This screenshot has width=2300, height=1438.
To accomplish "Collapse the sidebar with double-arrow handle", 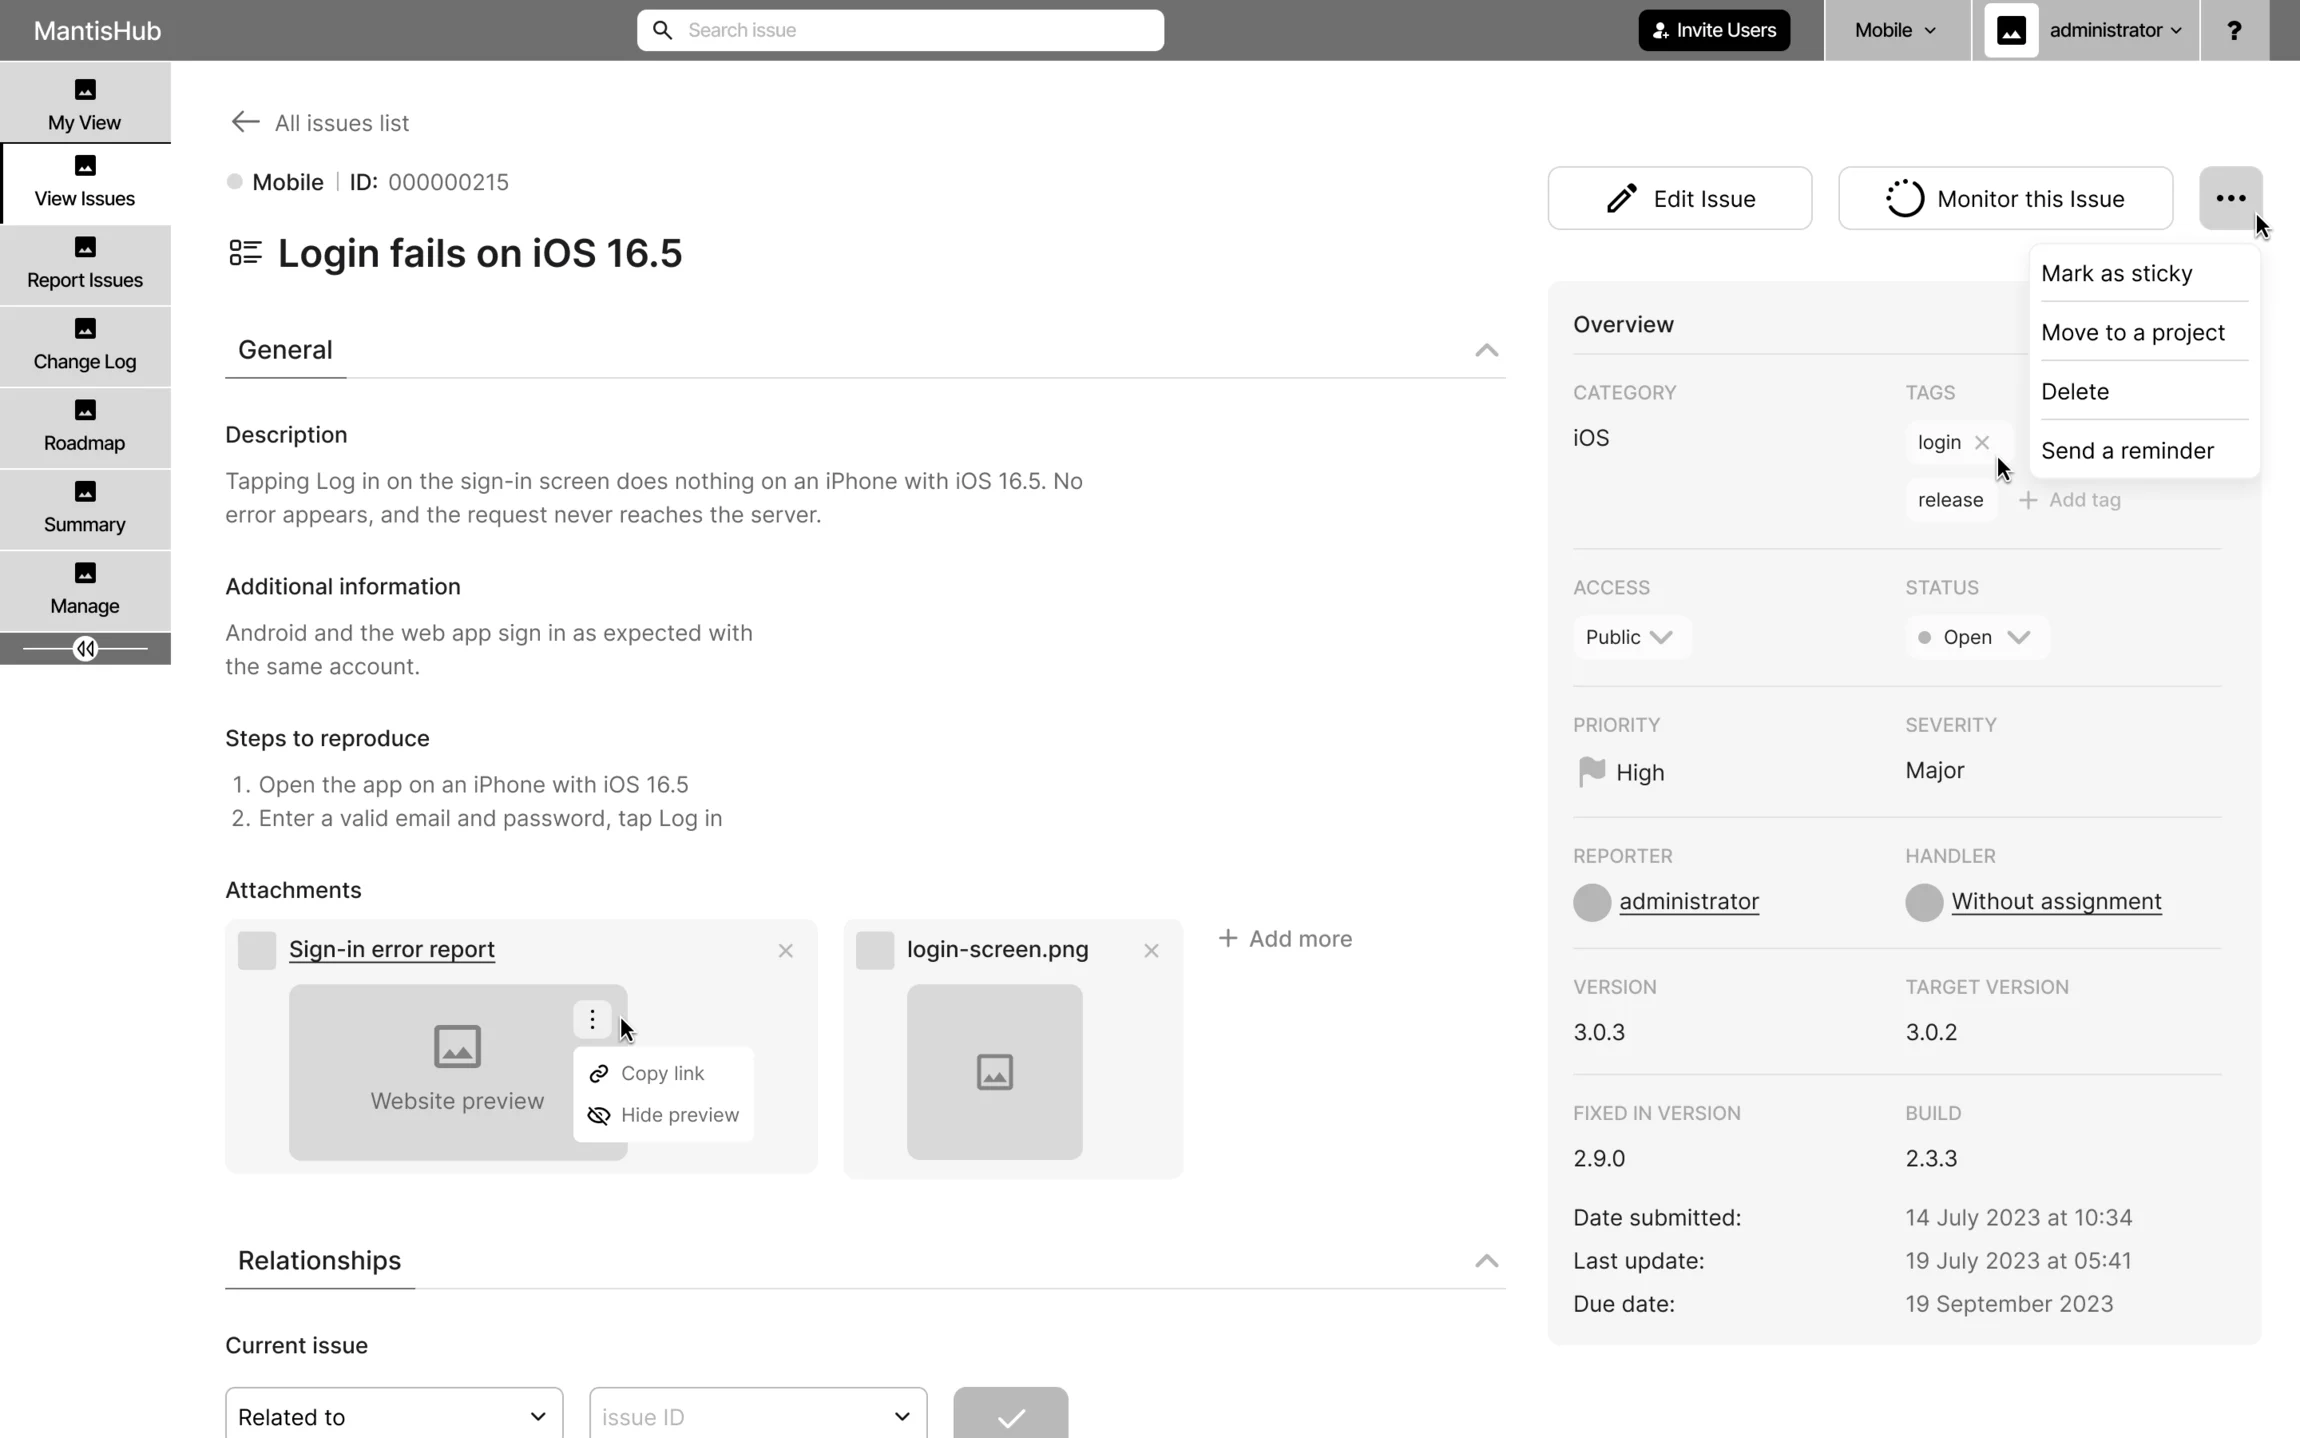I will [x=85, y=649].
